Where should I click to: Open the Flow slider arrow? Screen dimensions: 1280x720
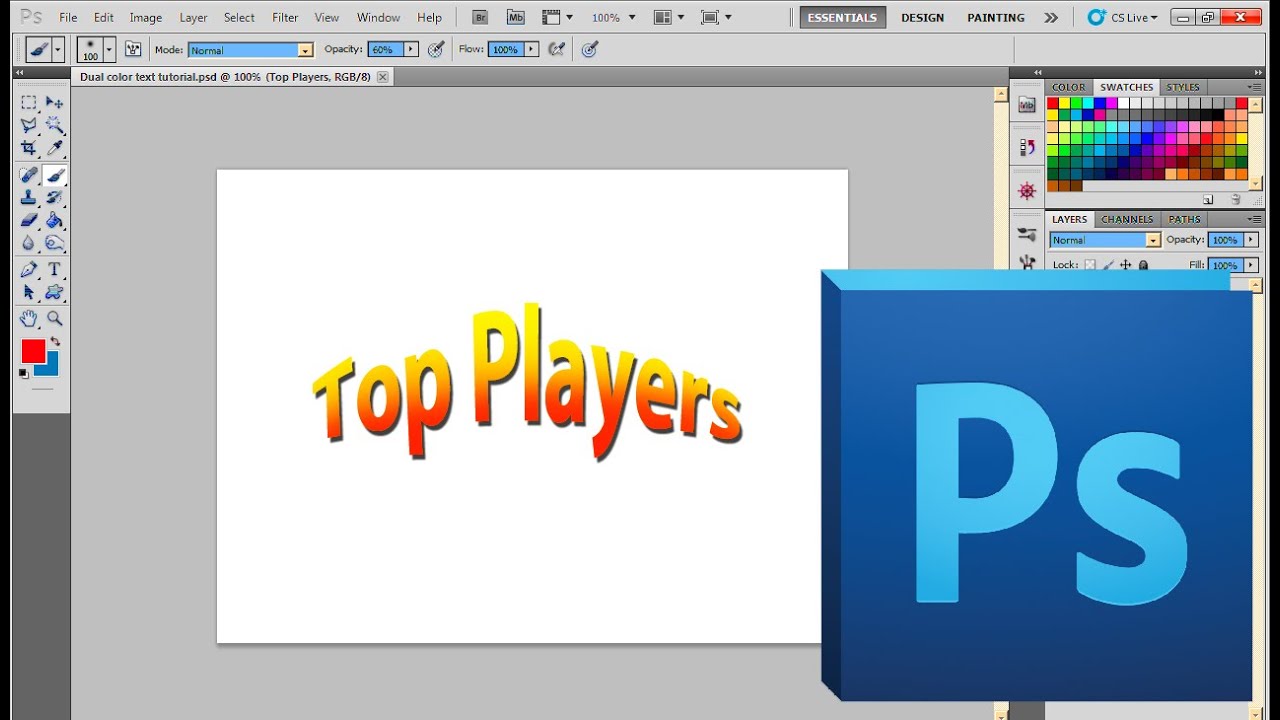pos(531,49)
